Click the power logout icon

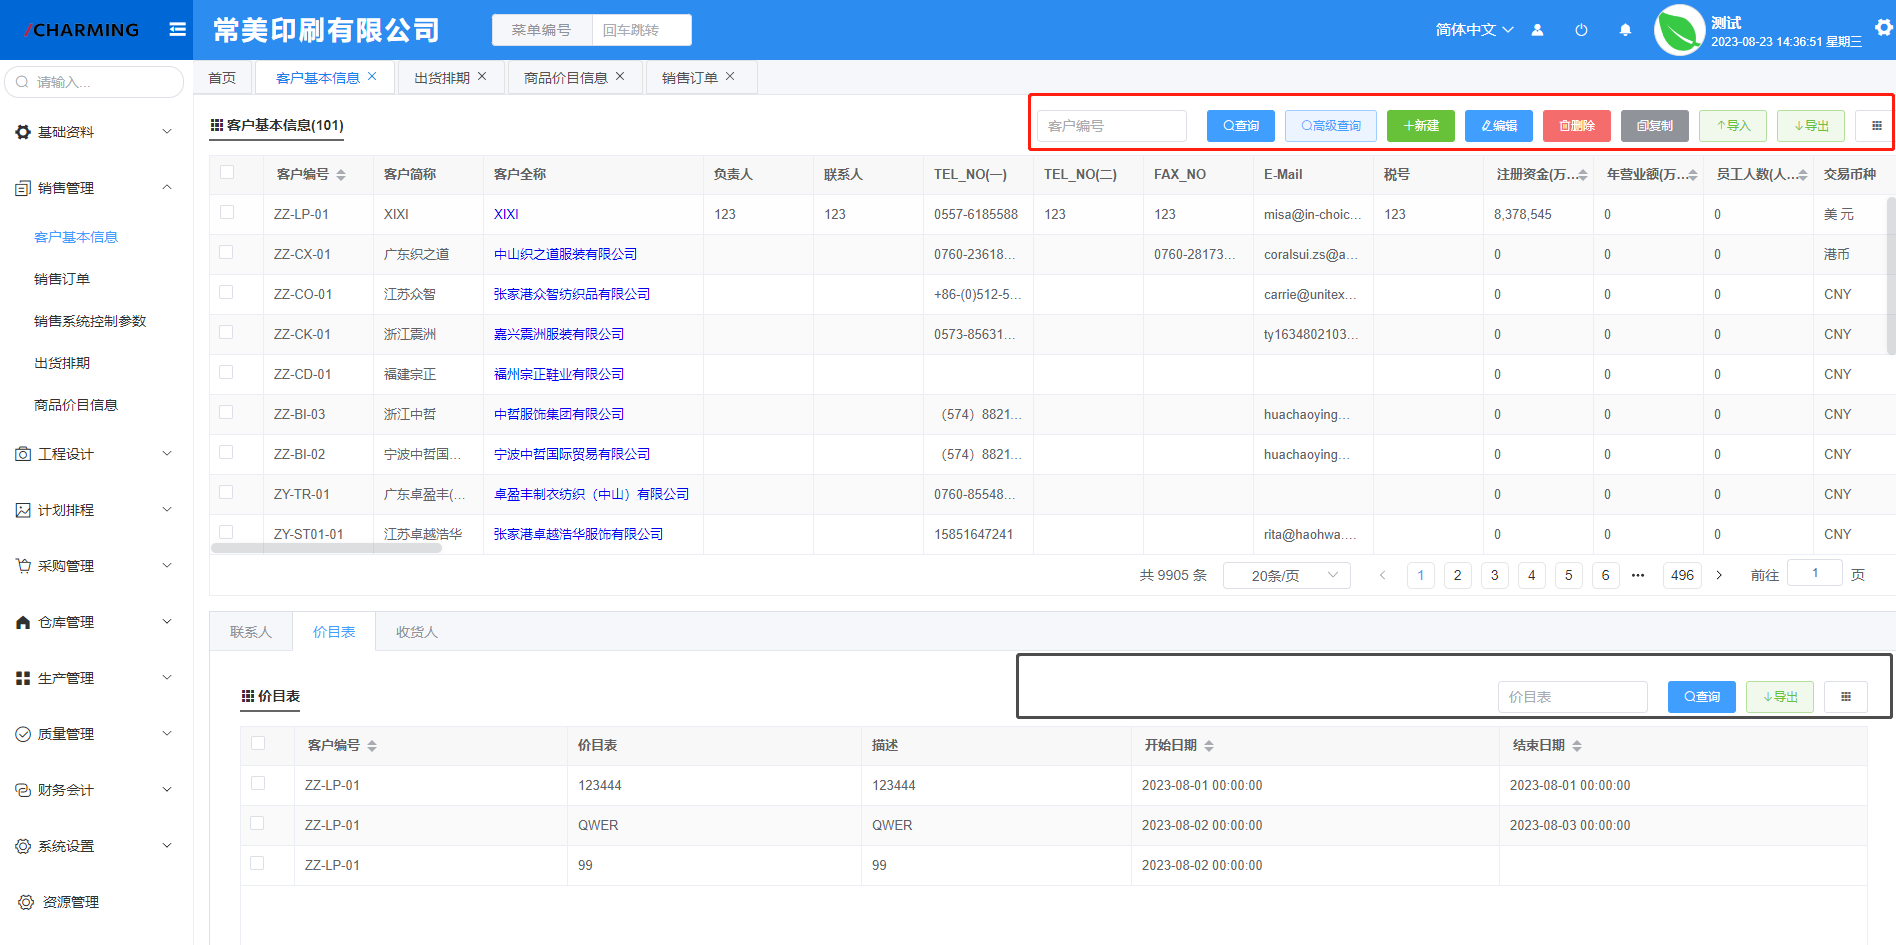[1581, 30]
